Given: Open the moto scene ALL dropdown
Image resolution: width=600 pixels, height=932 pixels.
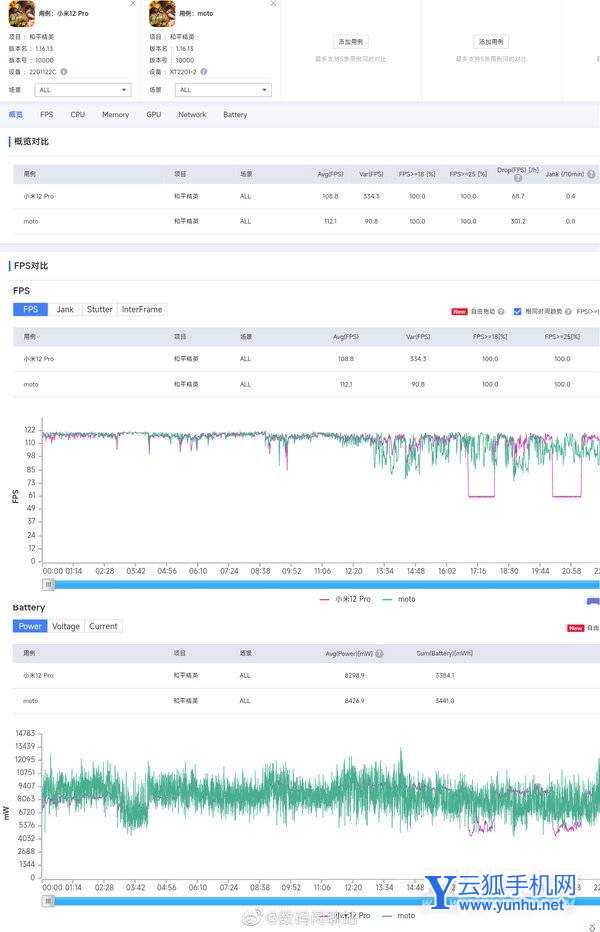Looking at the screenshot, I should pos(223,90).
